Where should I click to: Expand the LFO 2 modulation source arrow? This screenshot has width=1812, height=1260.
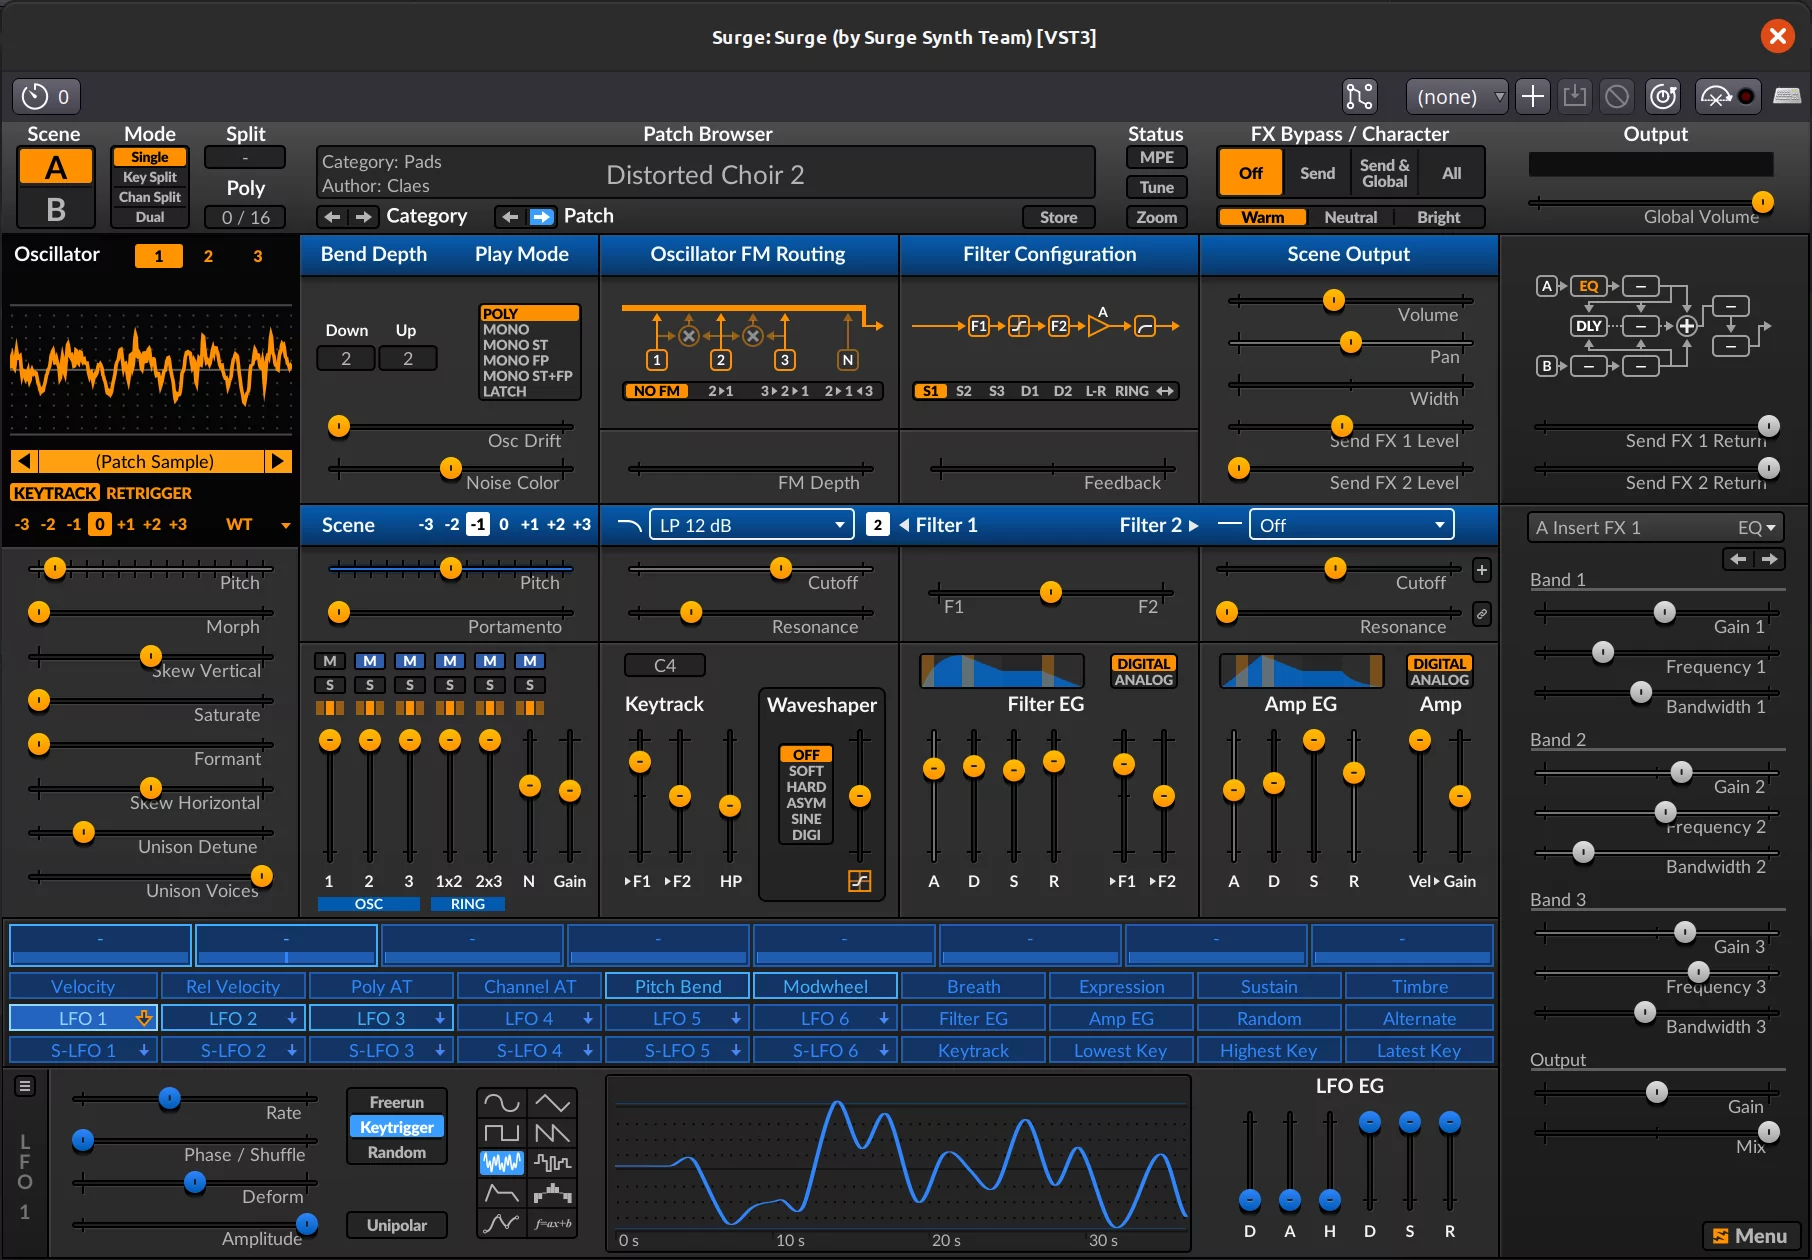[292, 1018]
